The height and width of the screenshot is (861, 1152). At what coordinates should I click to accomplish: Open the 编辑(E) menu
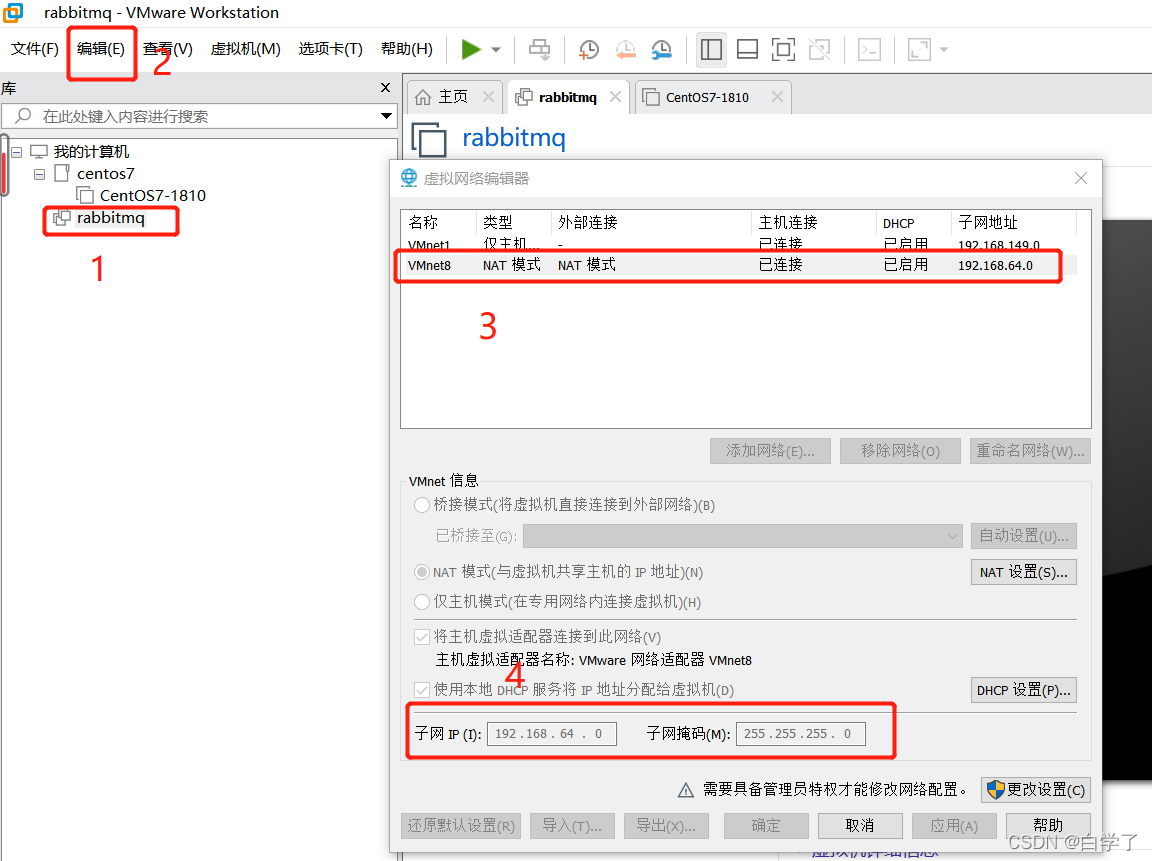pyautogui.click(x=101, y=49)
